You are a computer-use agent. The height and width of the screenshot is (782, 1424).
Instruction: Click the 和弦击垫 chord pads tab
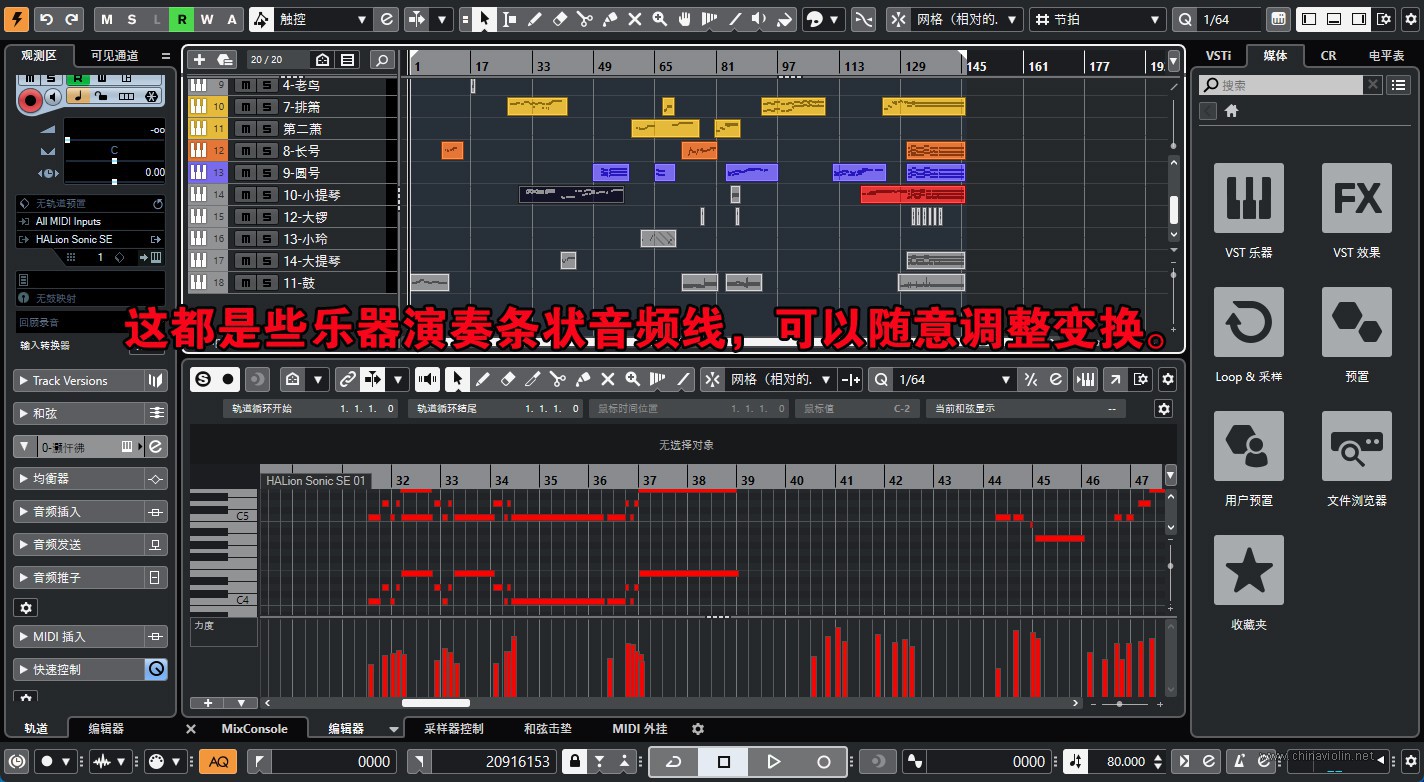pos(547,729)
